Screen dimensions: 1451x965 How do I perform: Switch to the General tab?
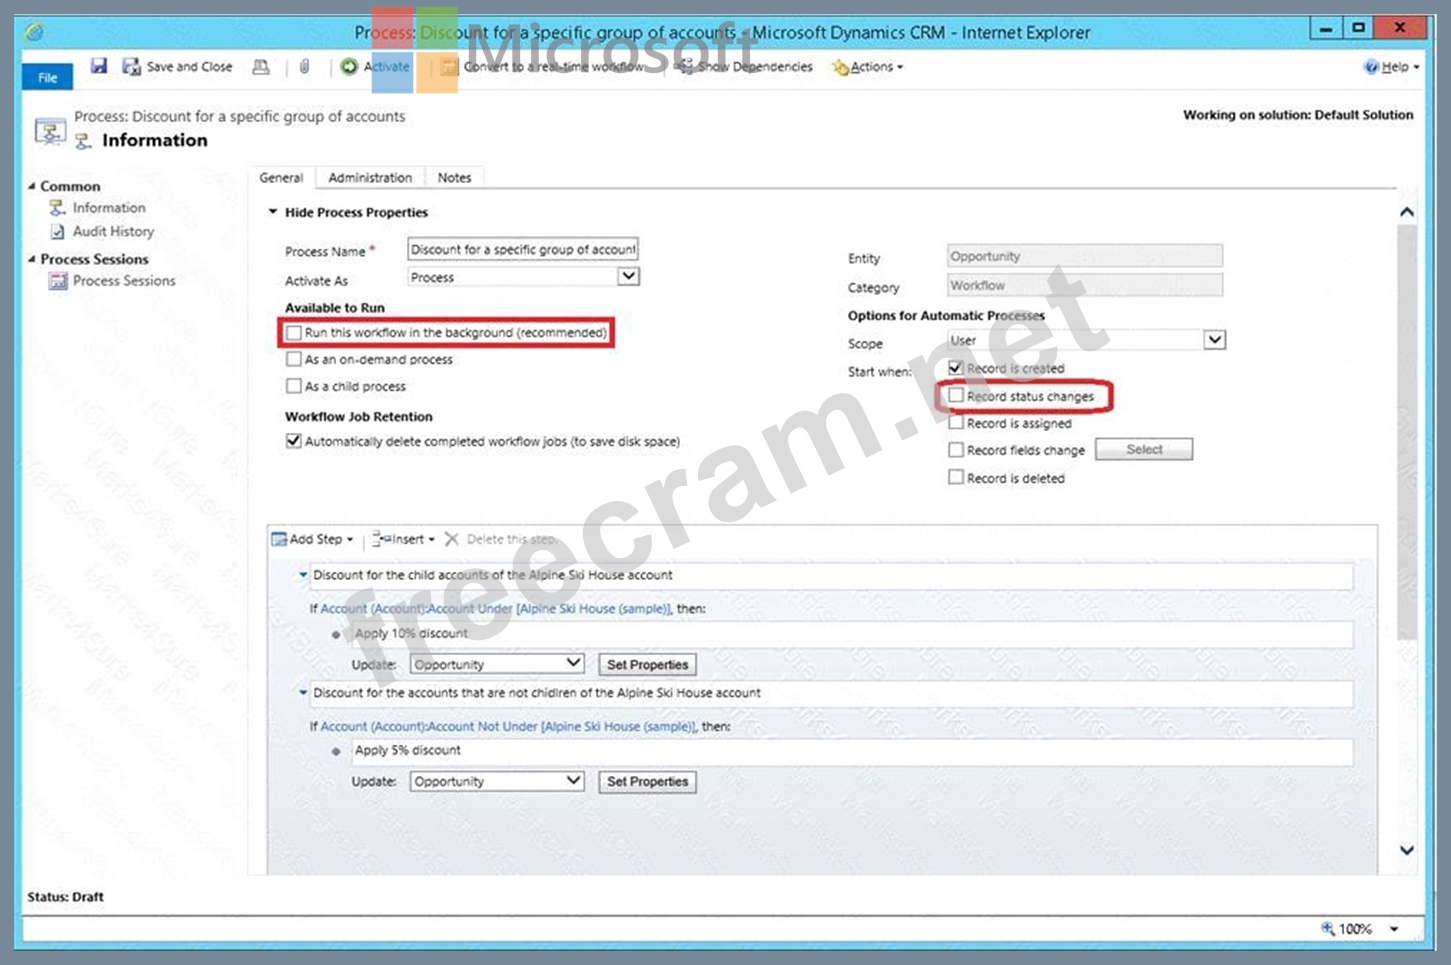pos(281,177)
